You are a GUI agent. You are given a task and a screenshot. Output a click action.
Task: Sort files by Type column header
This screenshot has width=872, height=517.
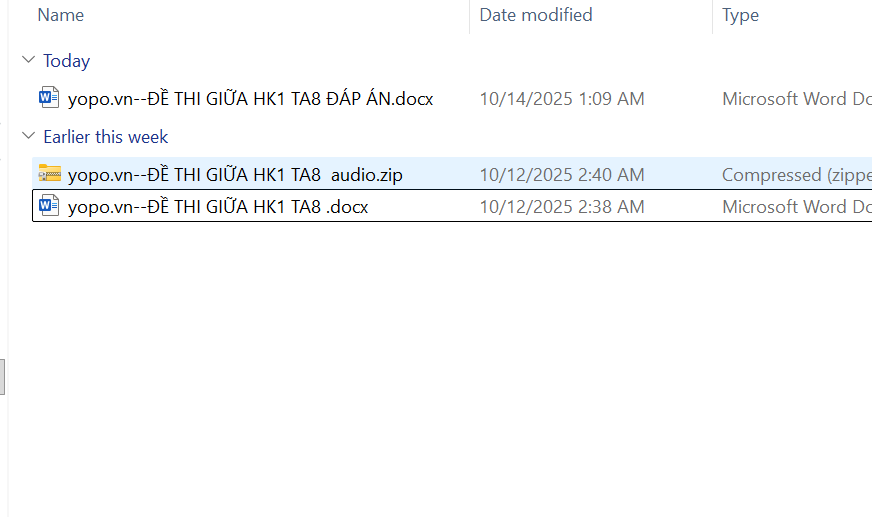(x=740, y=15)
